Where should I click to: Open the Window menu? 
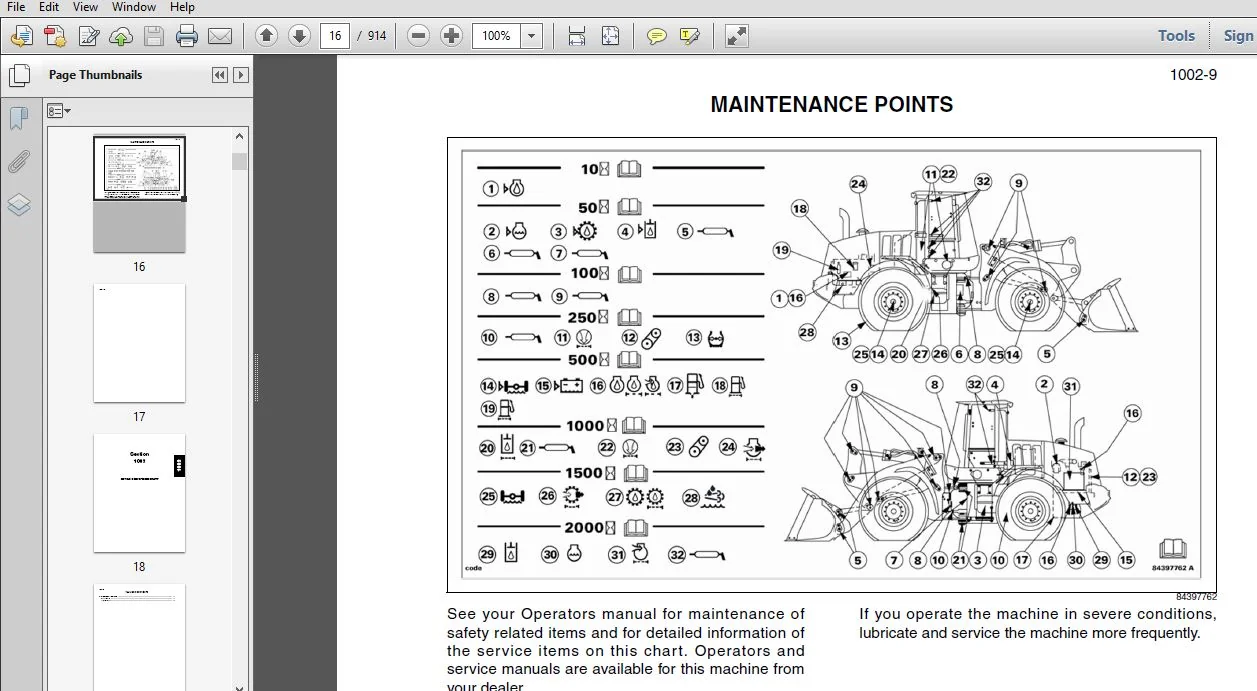pyautogui.click(x=133, y=7)
